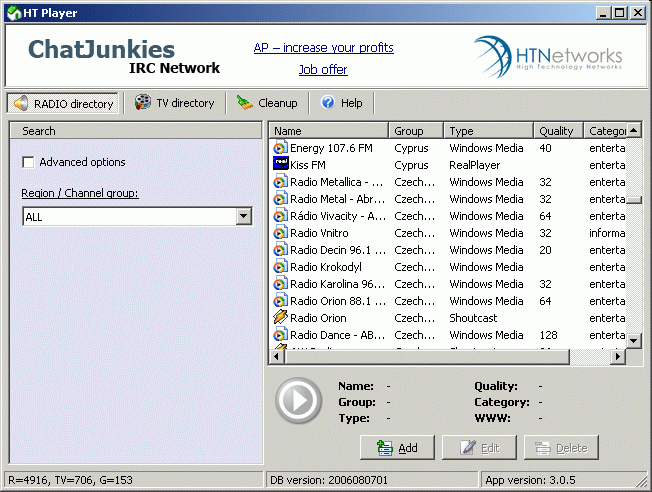Viewport: 652px width, 492px height.
Task: Click the Search panel header
Action: tap(136, 131)
